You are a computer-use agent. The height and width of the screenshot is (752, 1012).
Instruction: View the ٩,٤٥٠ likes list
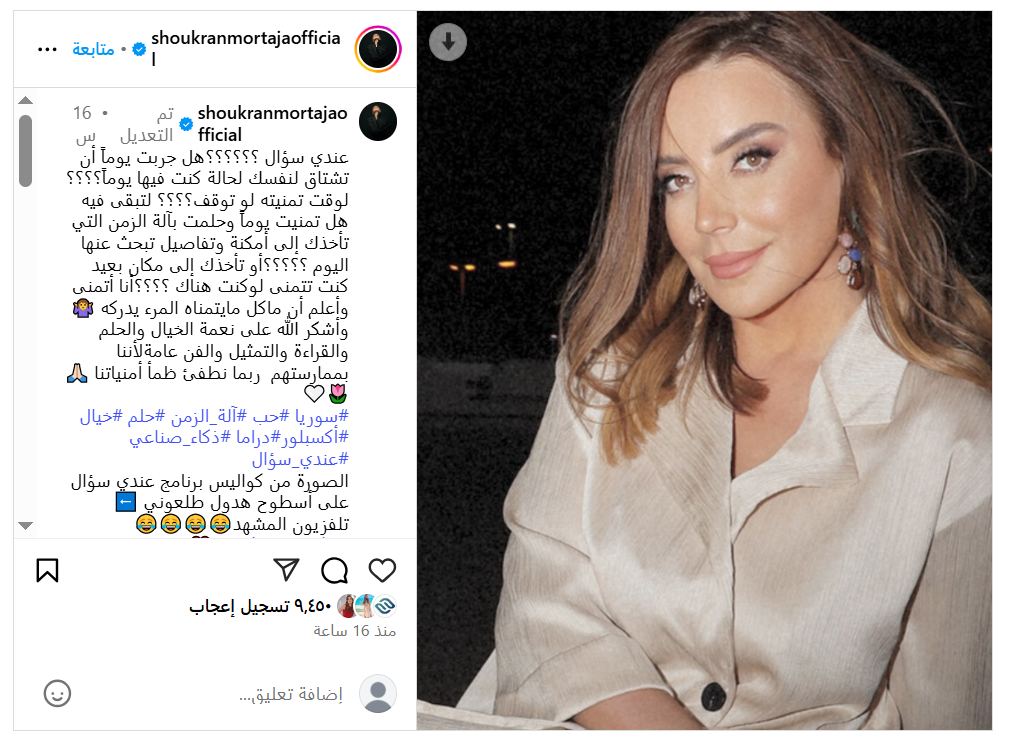point(260,605)
